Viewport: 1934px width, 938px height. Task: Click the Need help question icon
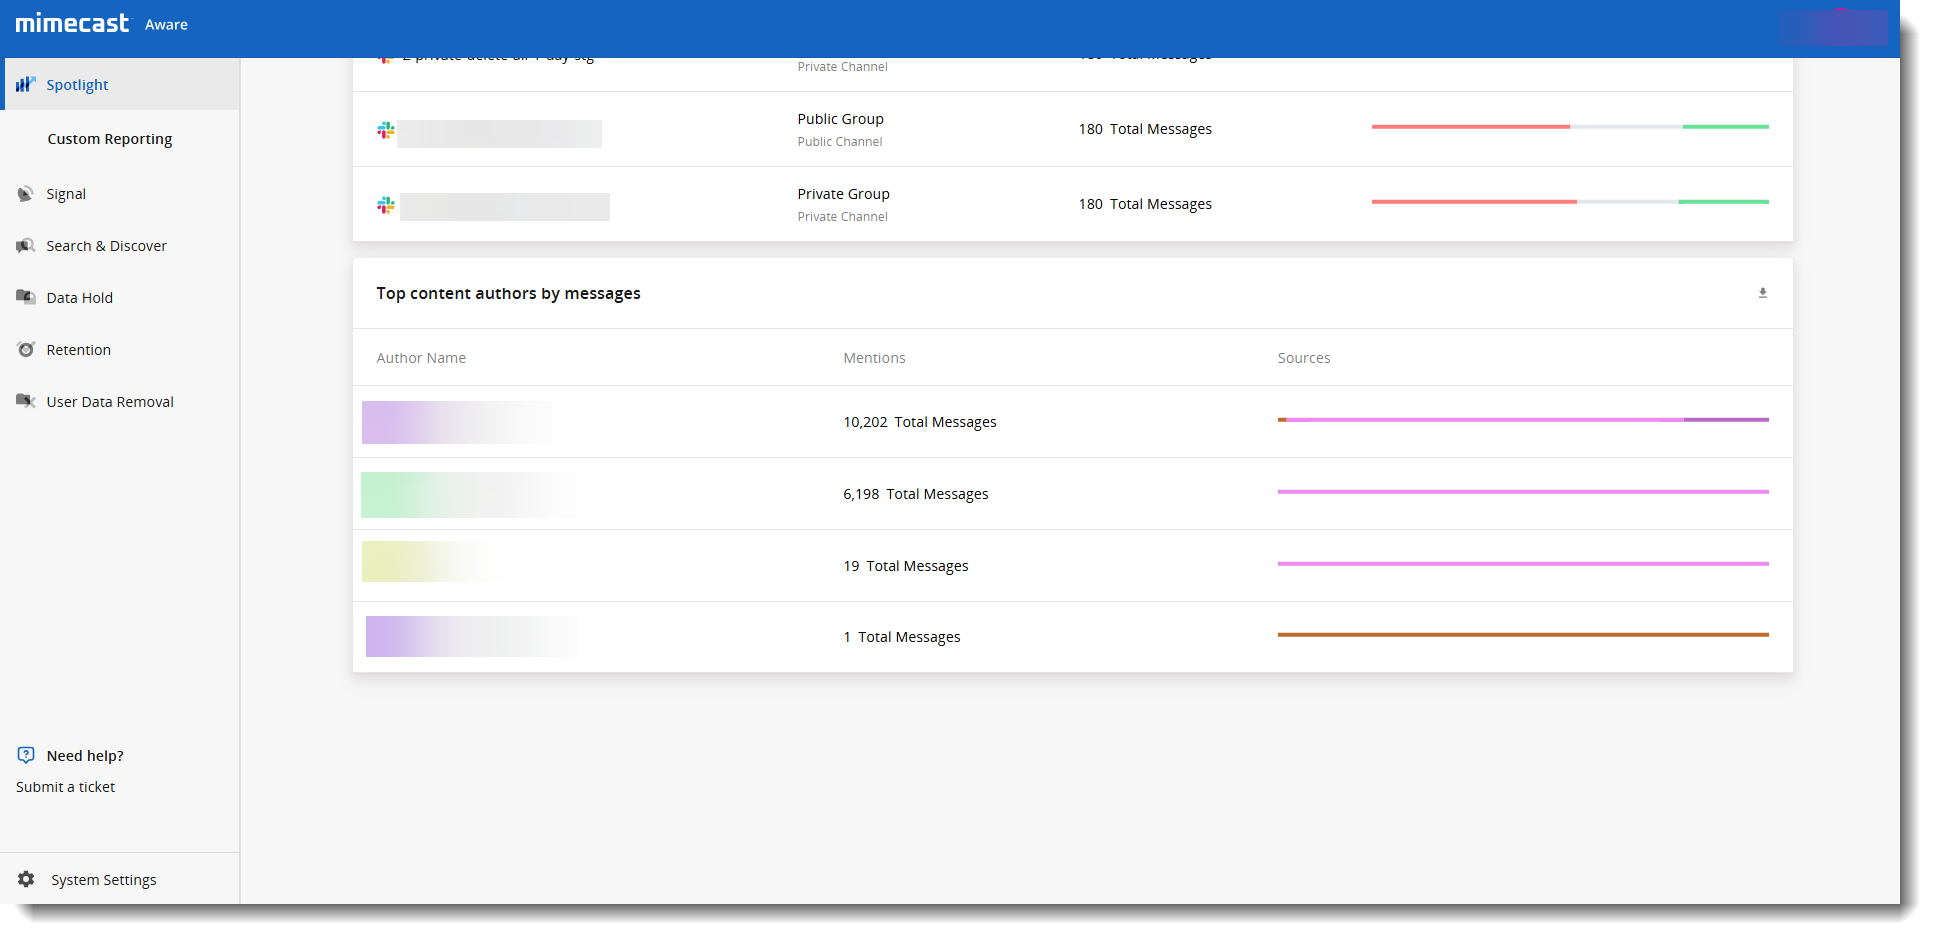click(26, 755)
